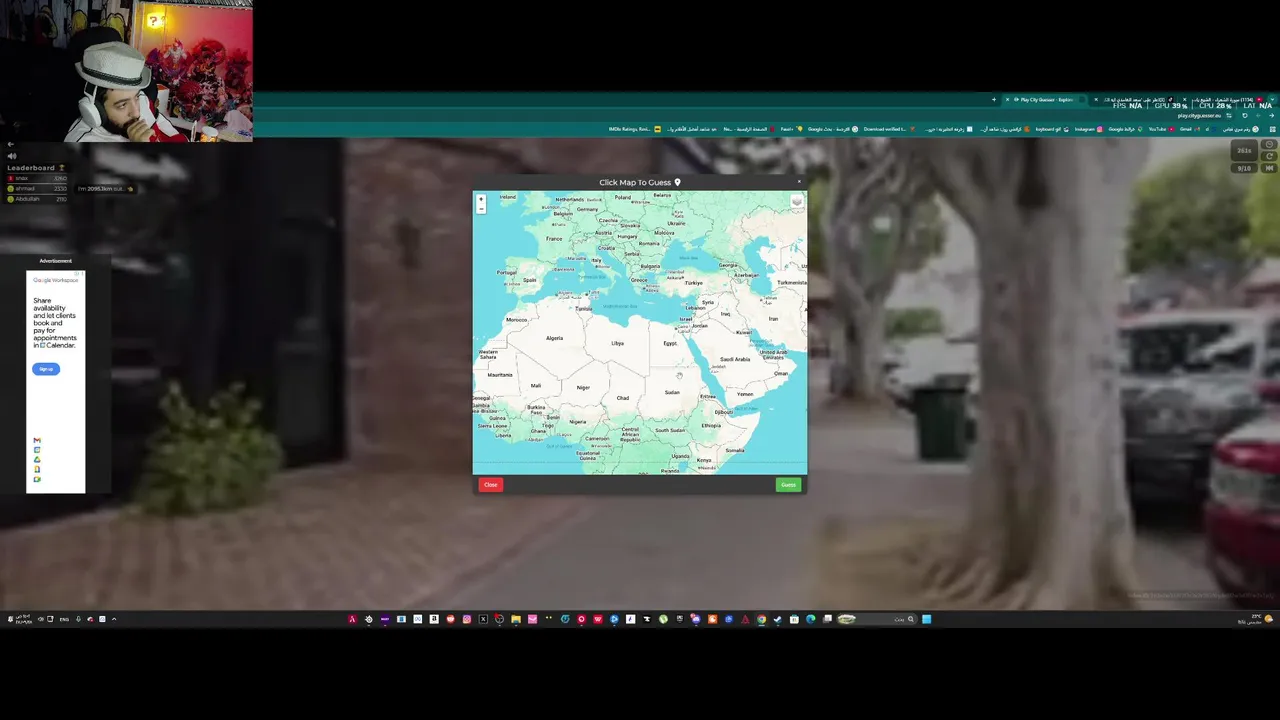Open Microsoft Store from the taskbar
Image resolution: width=1280 pixels, height=720 pixels.
[794, 619]
